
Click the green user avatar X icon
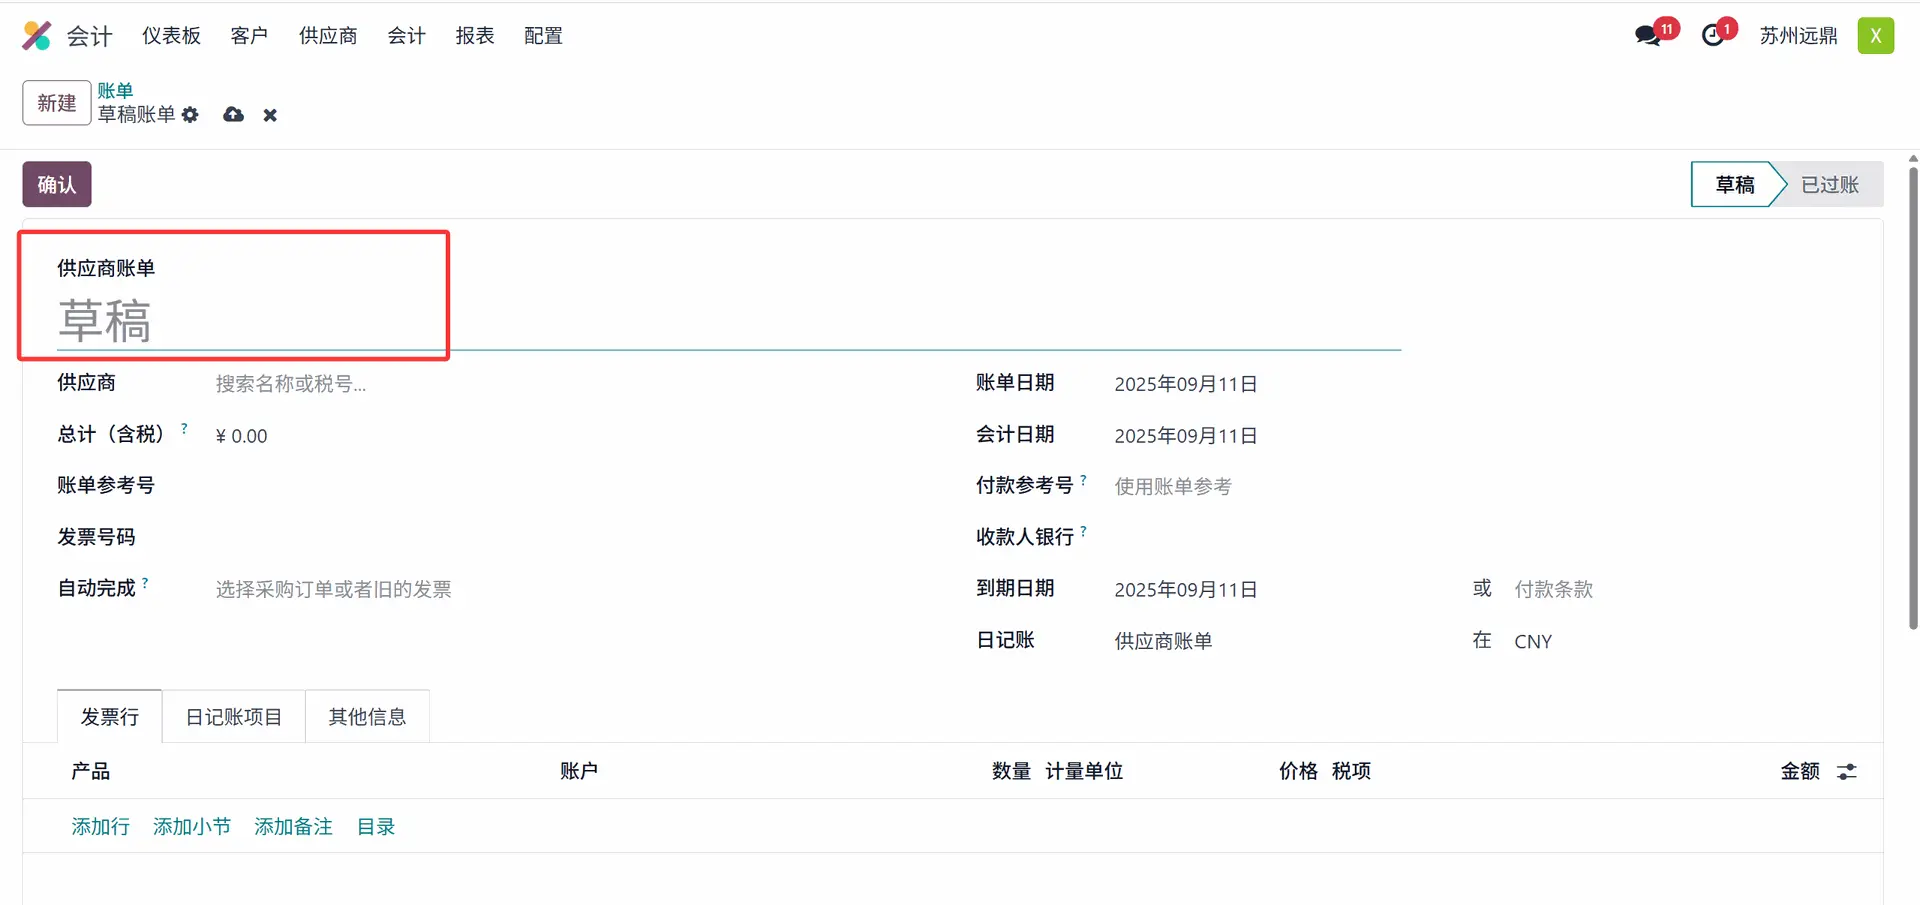coord(1875,36)
